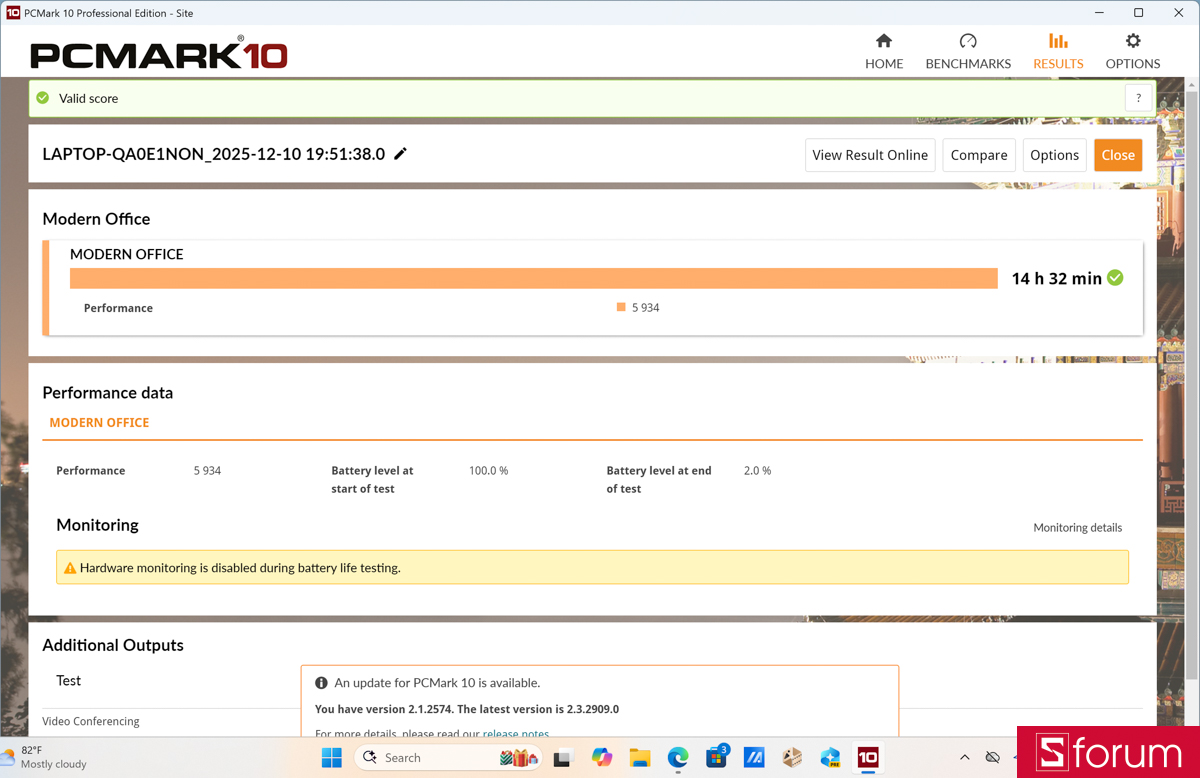Open the PRE badge app taskbar icon
This screenshot has width=1200, height=778.
(830, 758)
